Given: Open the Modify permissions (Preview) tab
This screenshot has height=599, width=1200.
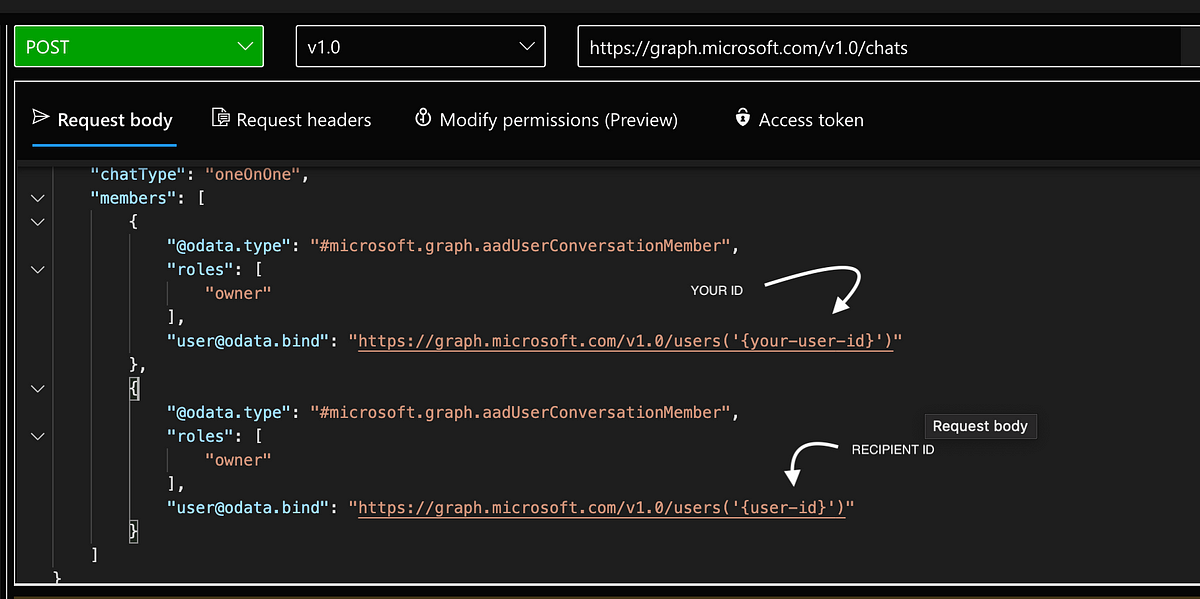Looking at the screenshot, I should click(546, 120).
